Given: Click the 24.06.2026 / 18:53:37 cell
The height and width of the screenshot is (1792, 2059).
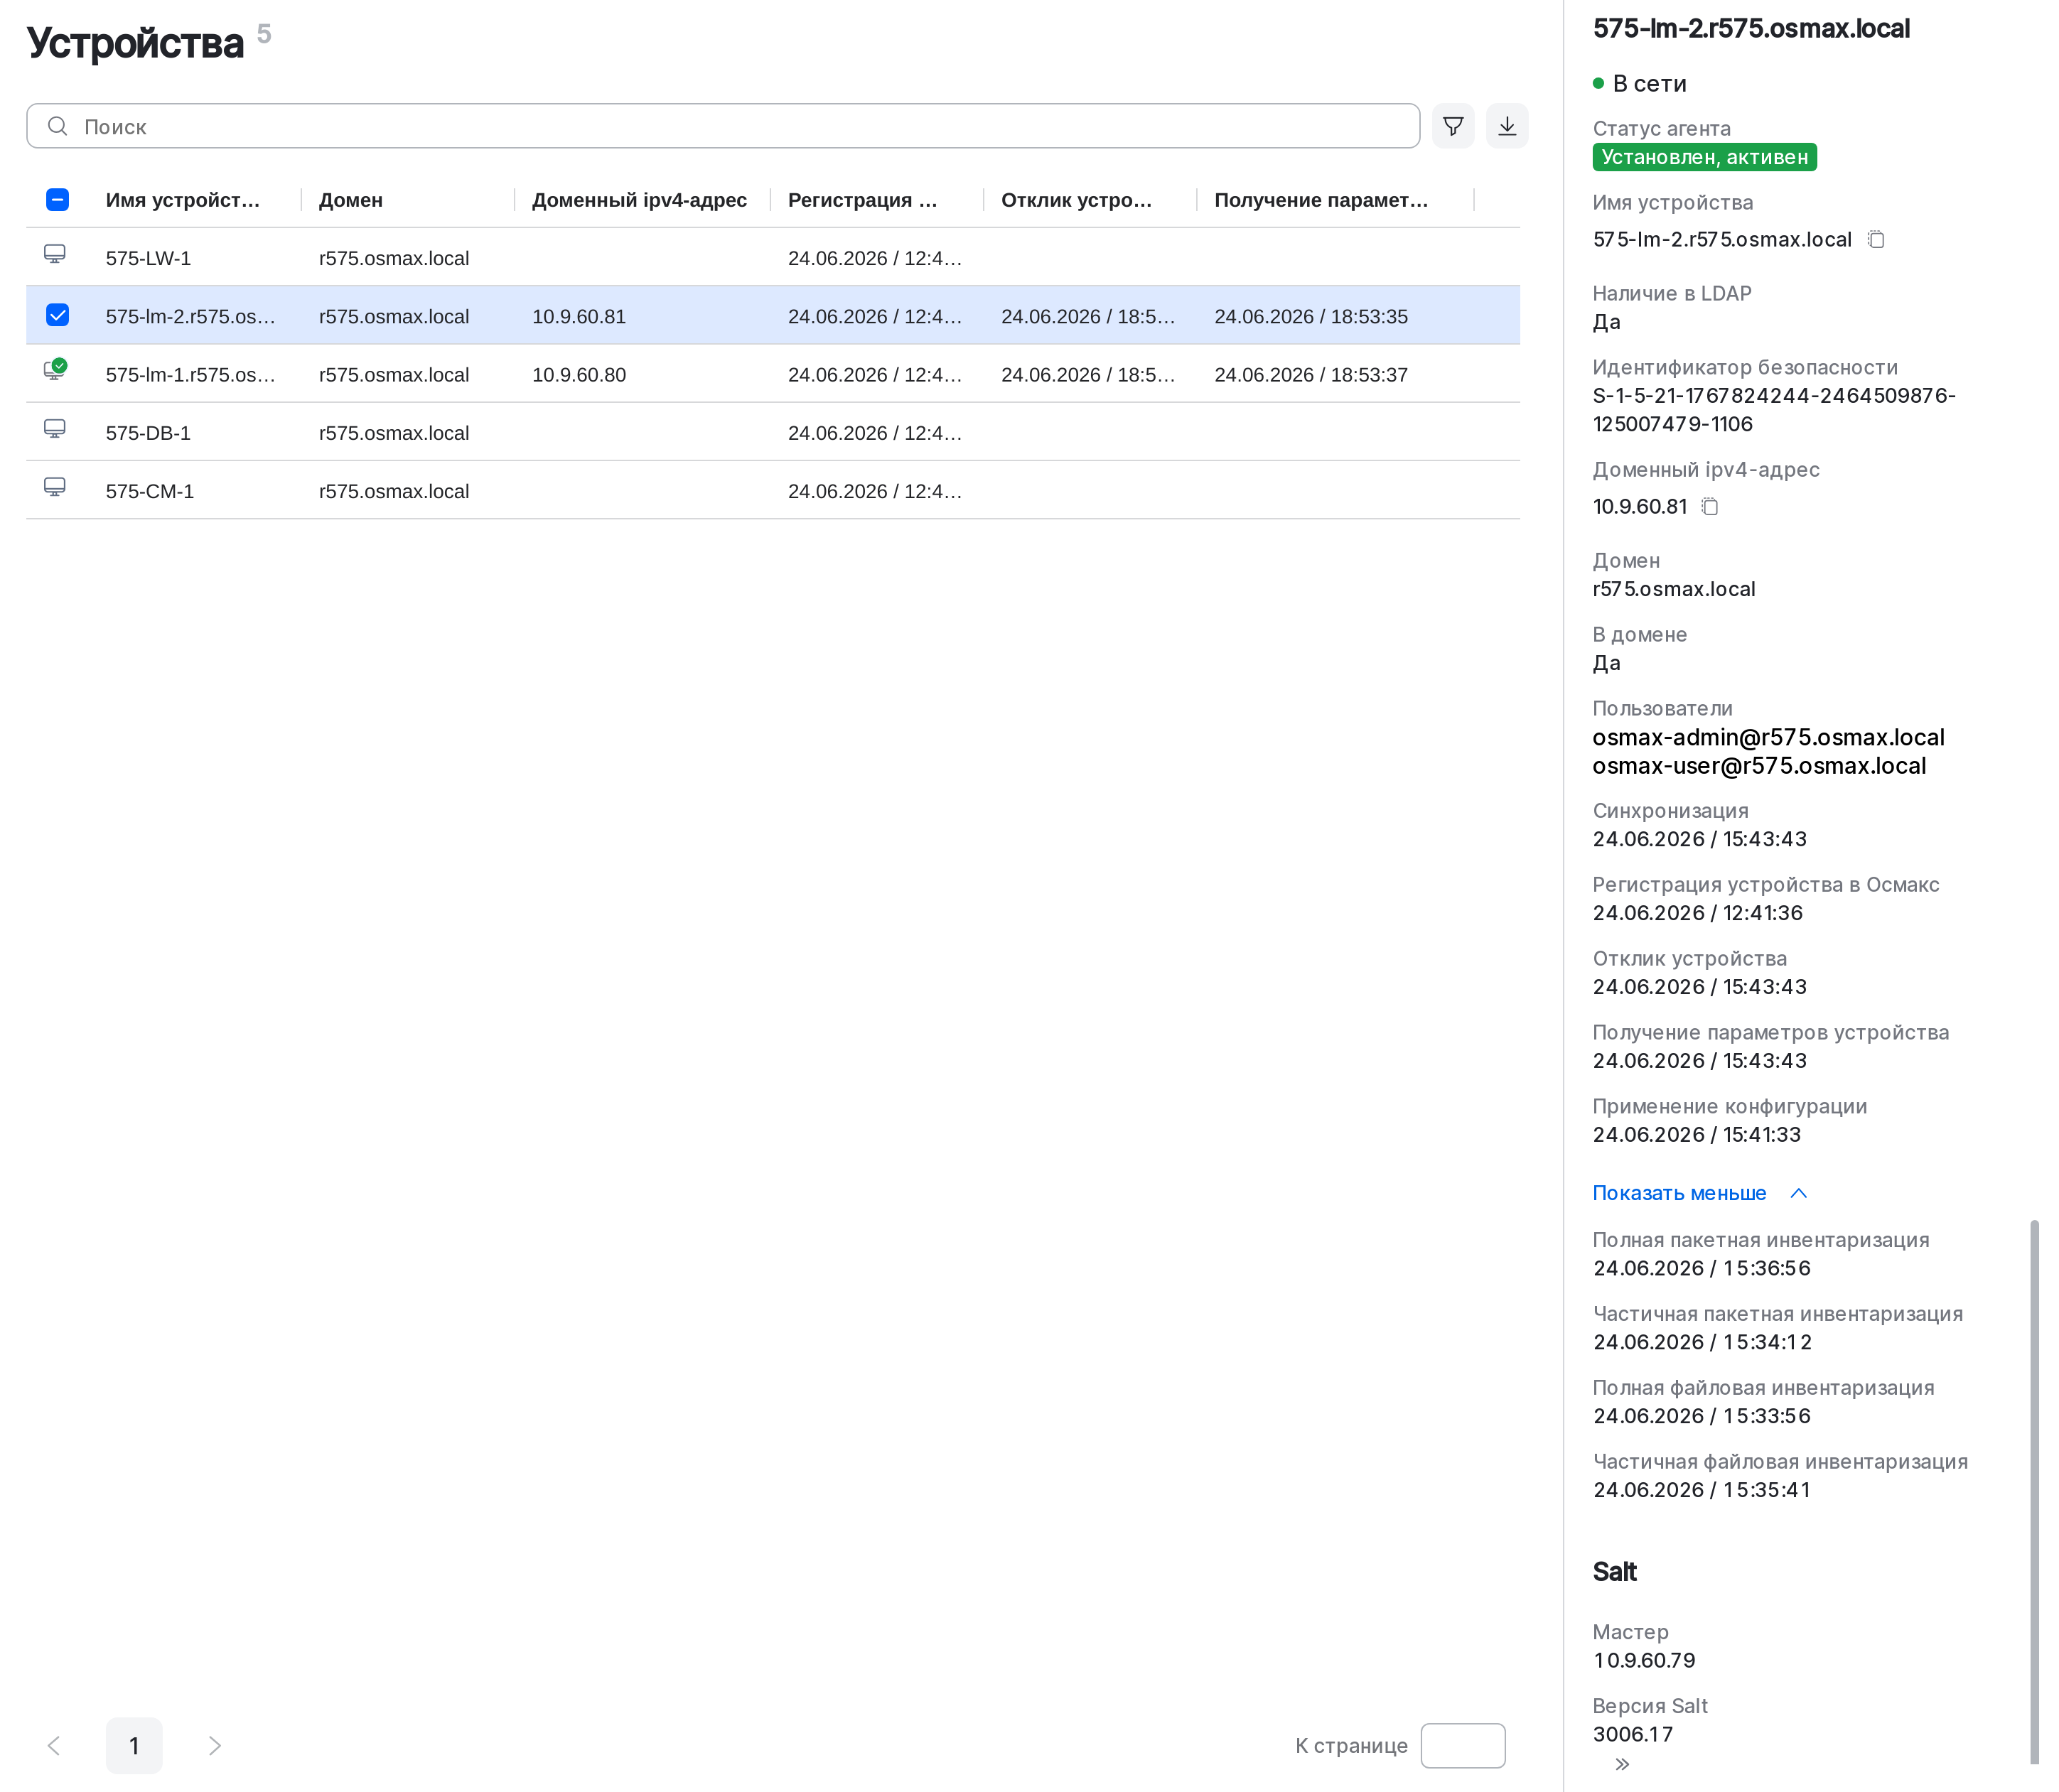Looking at the screenshot, I should click(1311, 375).
